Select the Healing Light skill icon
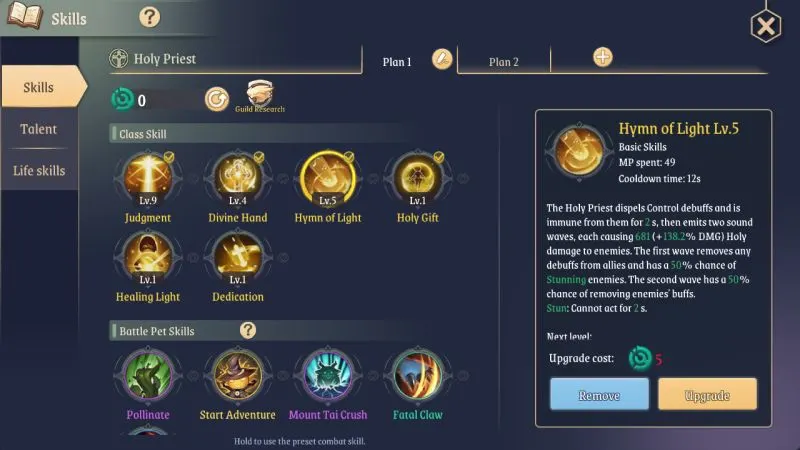Viewport: 800px width, 450px height. (148, 257)
